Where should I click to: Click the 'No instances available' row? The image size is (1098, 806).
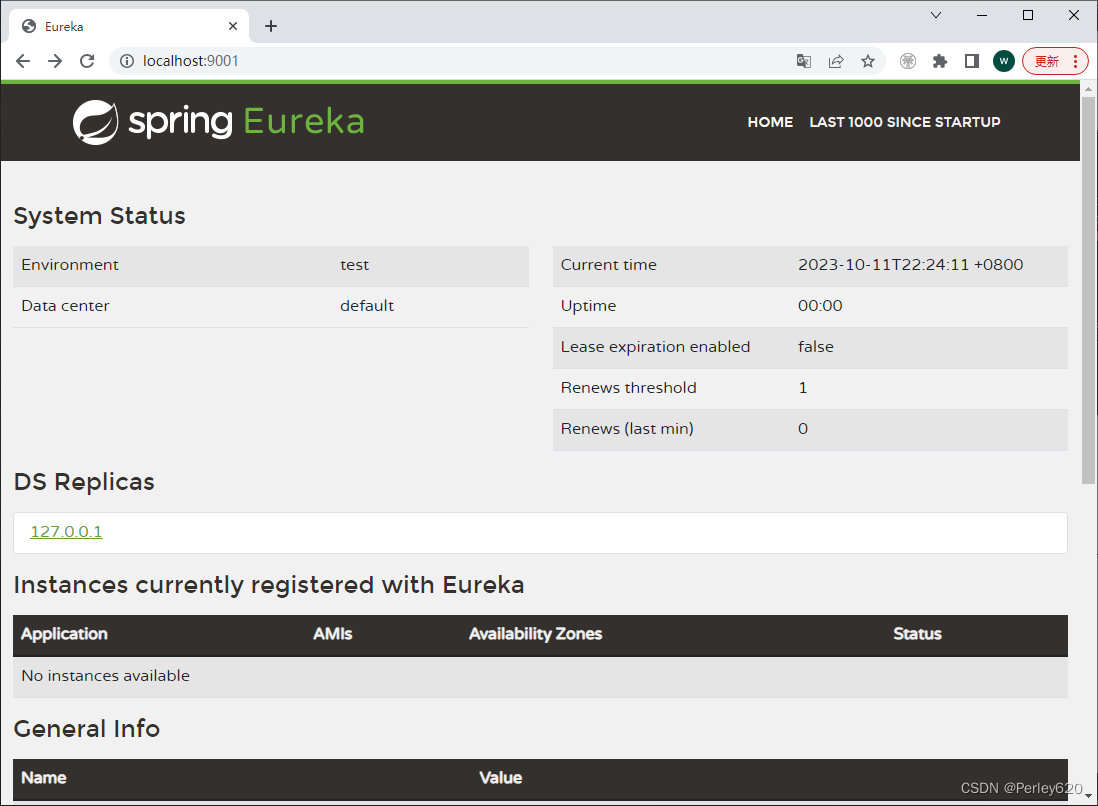tap(540, 676)
